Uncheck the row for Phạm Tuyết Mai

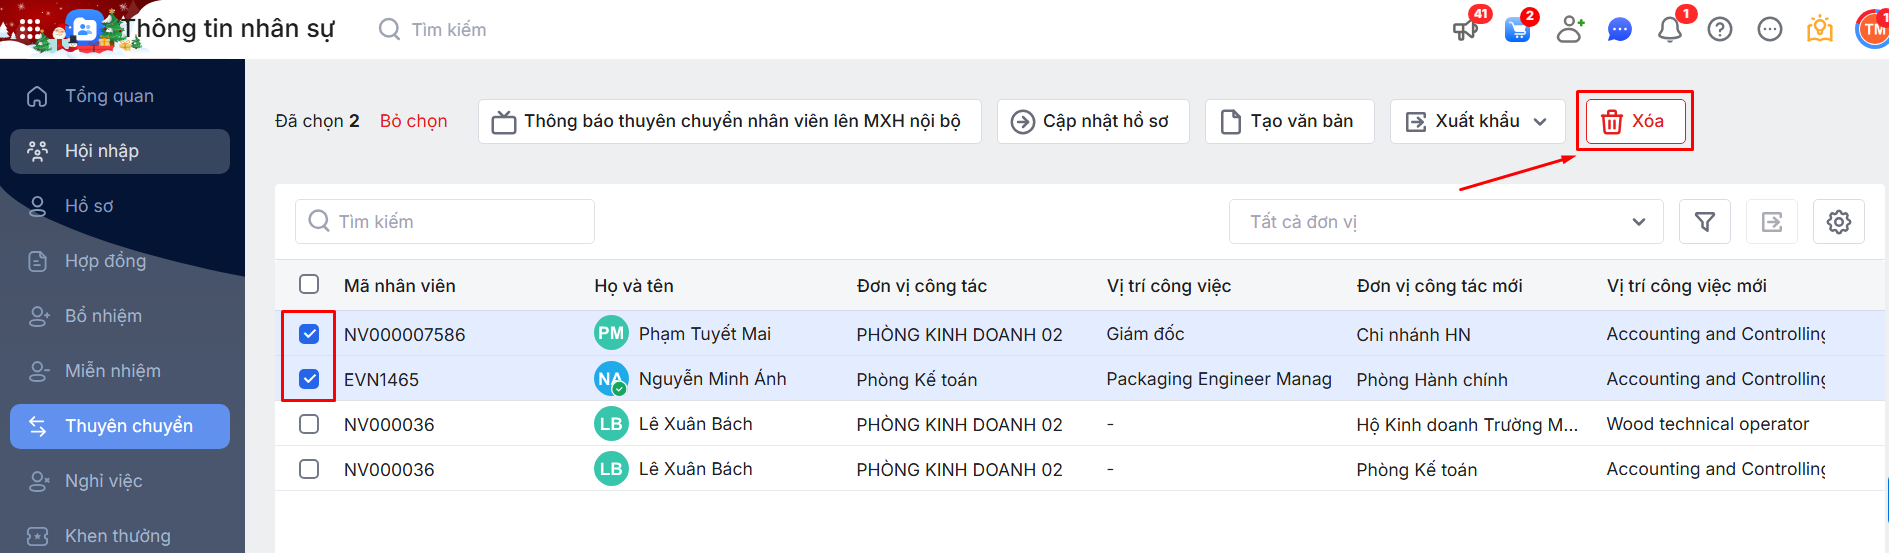(x=309, y=334)
